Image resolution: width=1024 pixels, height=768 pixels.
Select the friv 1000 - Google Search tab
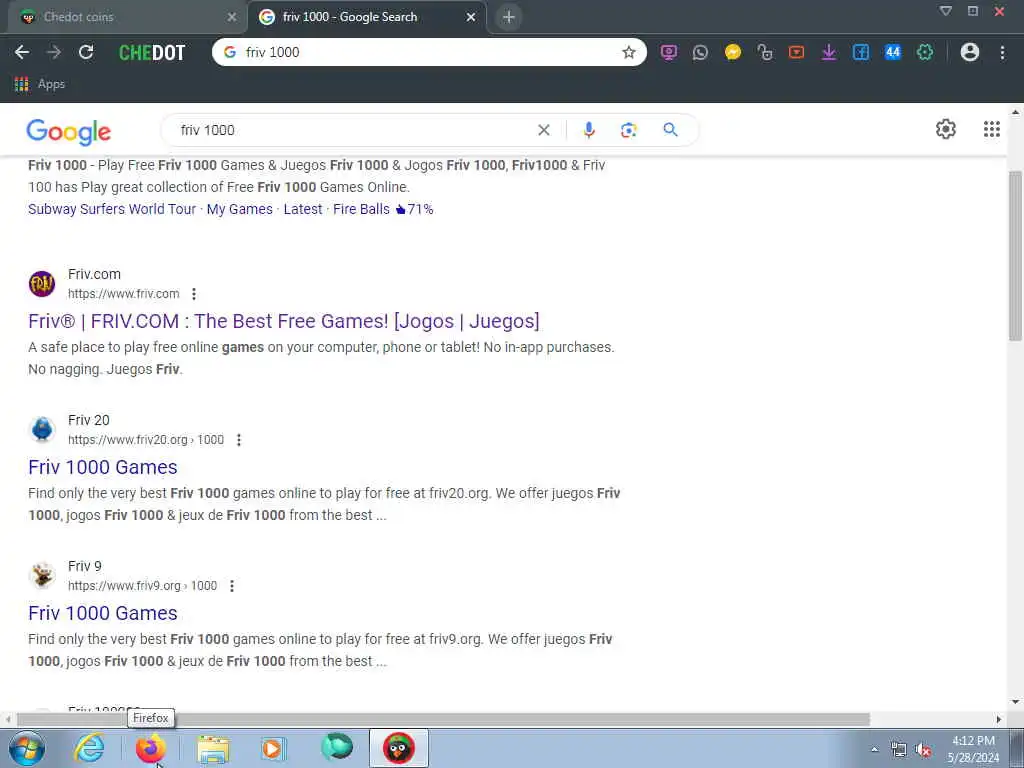(366, 17)
